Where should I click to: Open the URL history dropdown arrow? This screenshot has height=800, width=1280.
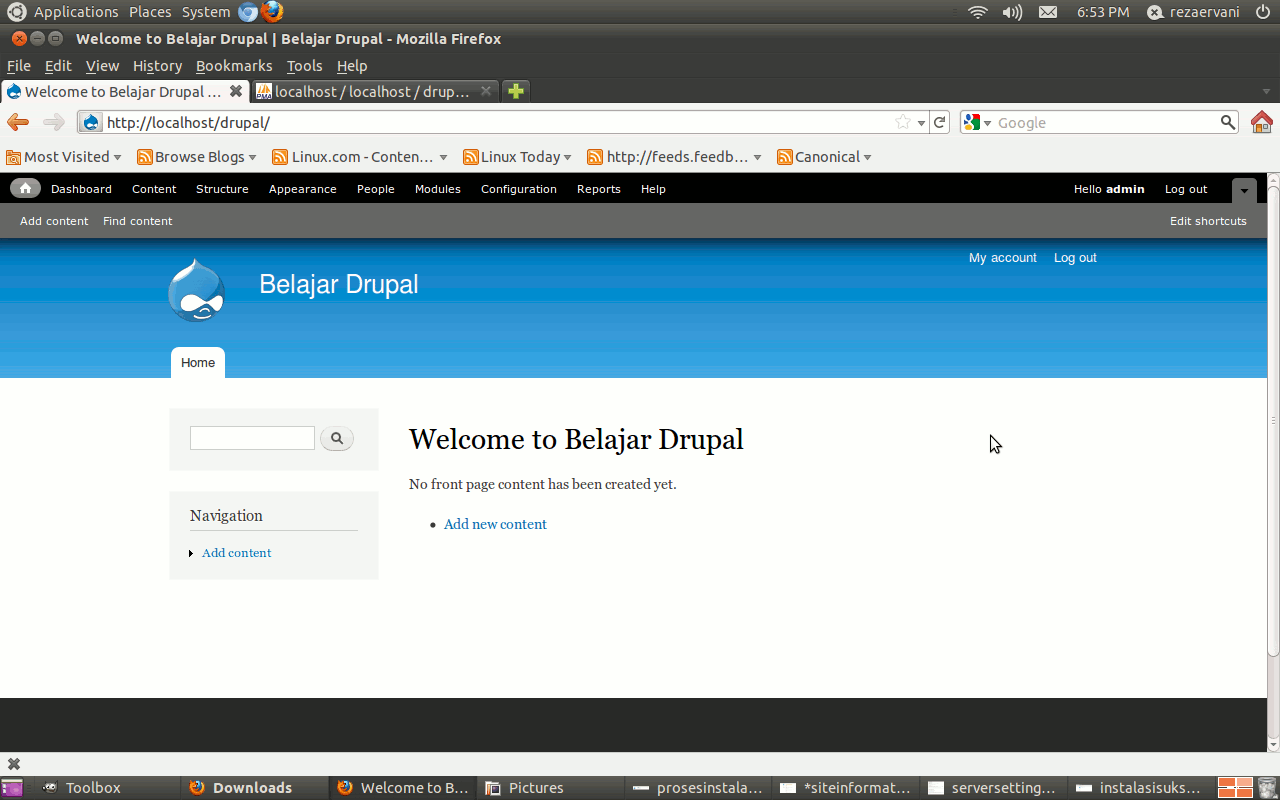pos(921,123)
